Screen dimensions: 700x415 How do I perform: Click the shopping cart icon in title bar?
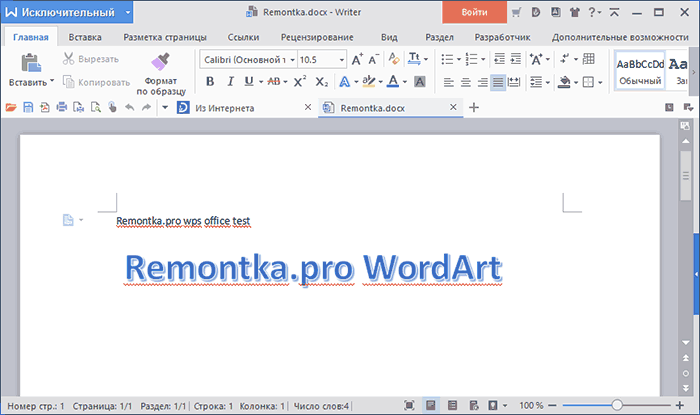(x=517, y=12)
